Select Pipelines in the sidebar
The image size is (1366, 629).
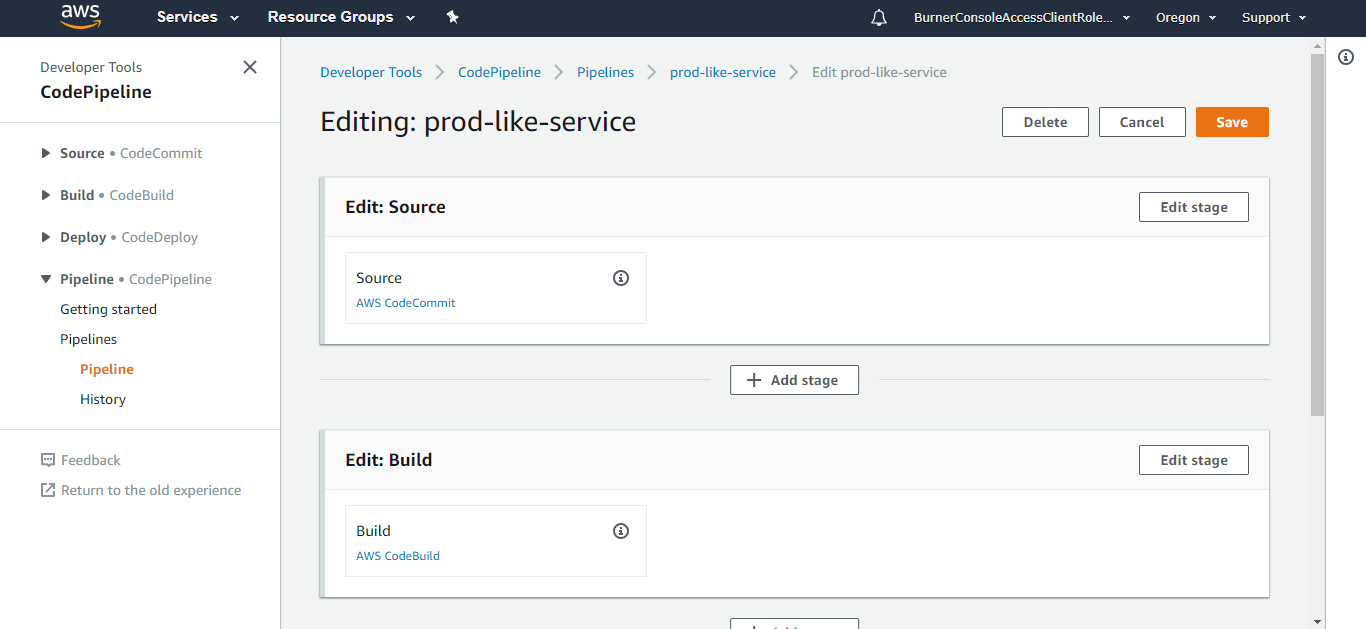click(88, 339)
